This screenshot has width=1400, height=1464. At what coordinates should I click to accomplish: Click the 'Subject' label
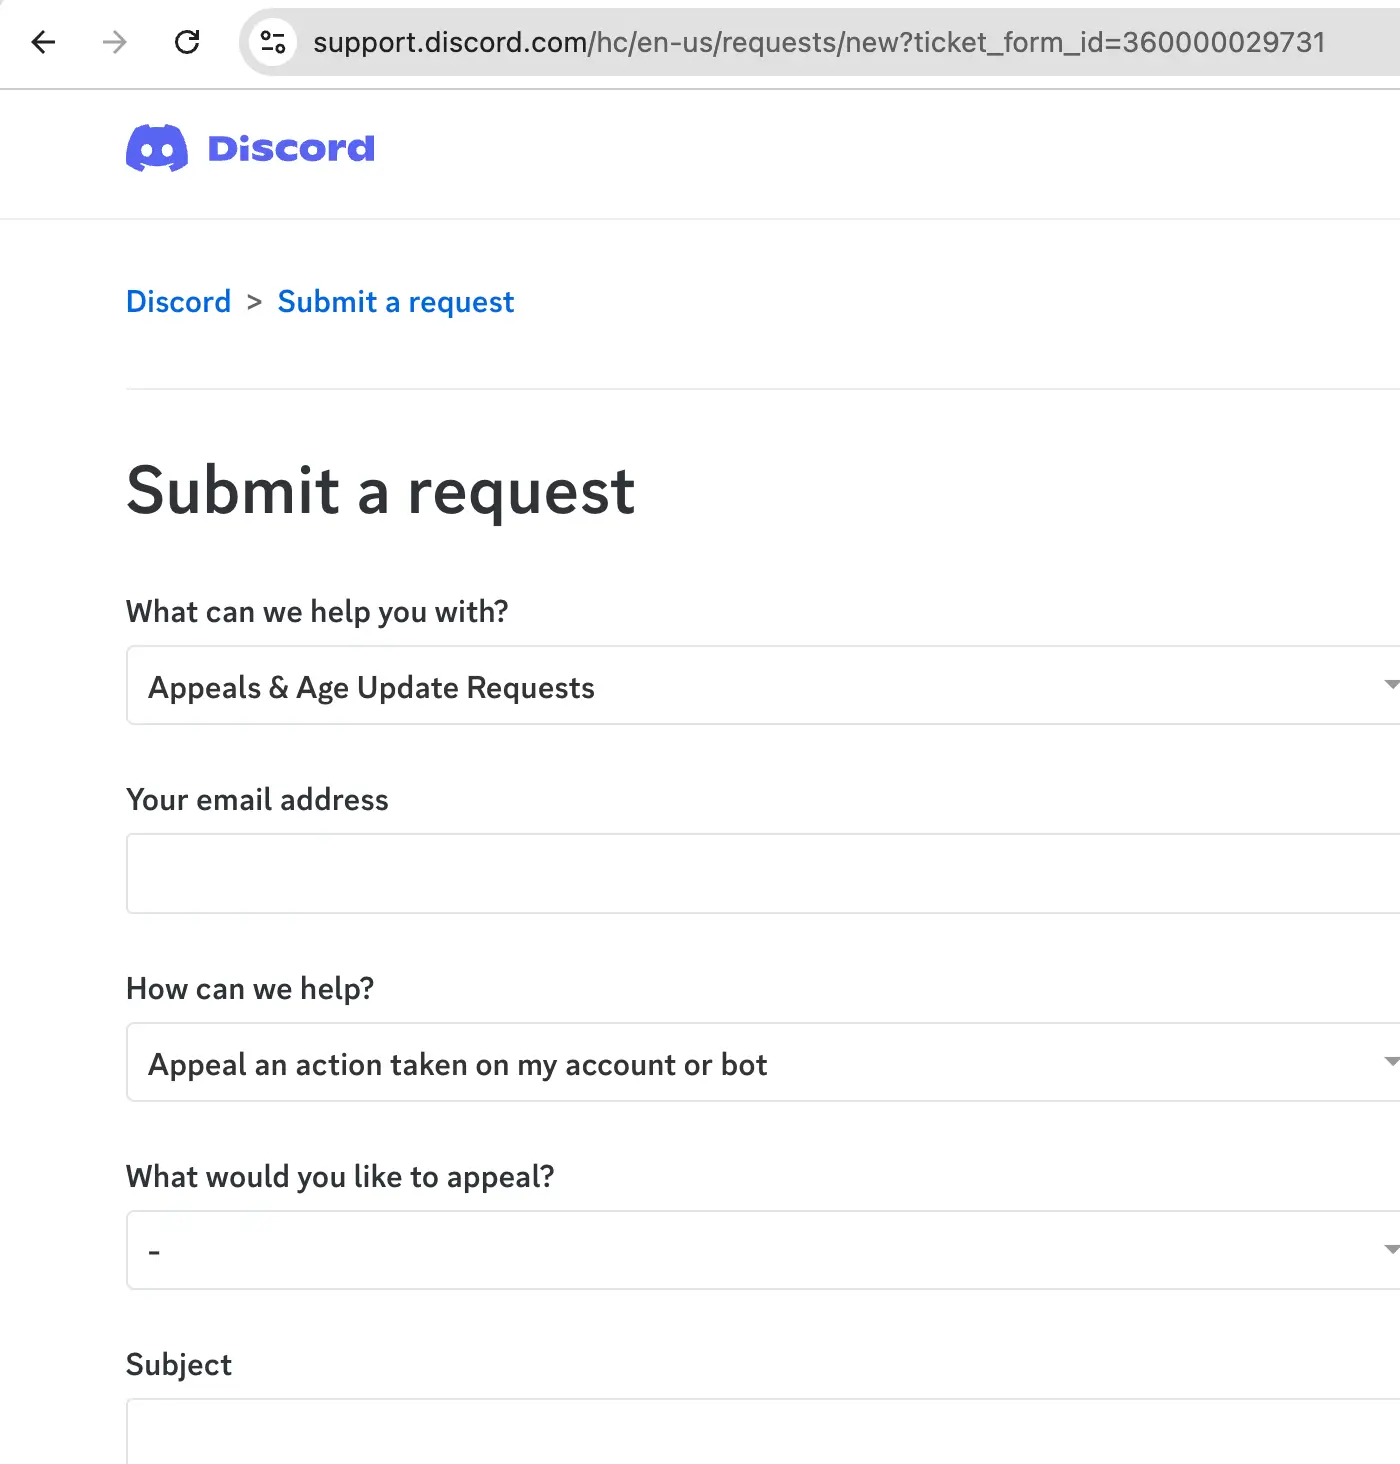(179, 1365)
